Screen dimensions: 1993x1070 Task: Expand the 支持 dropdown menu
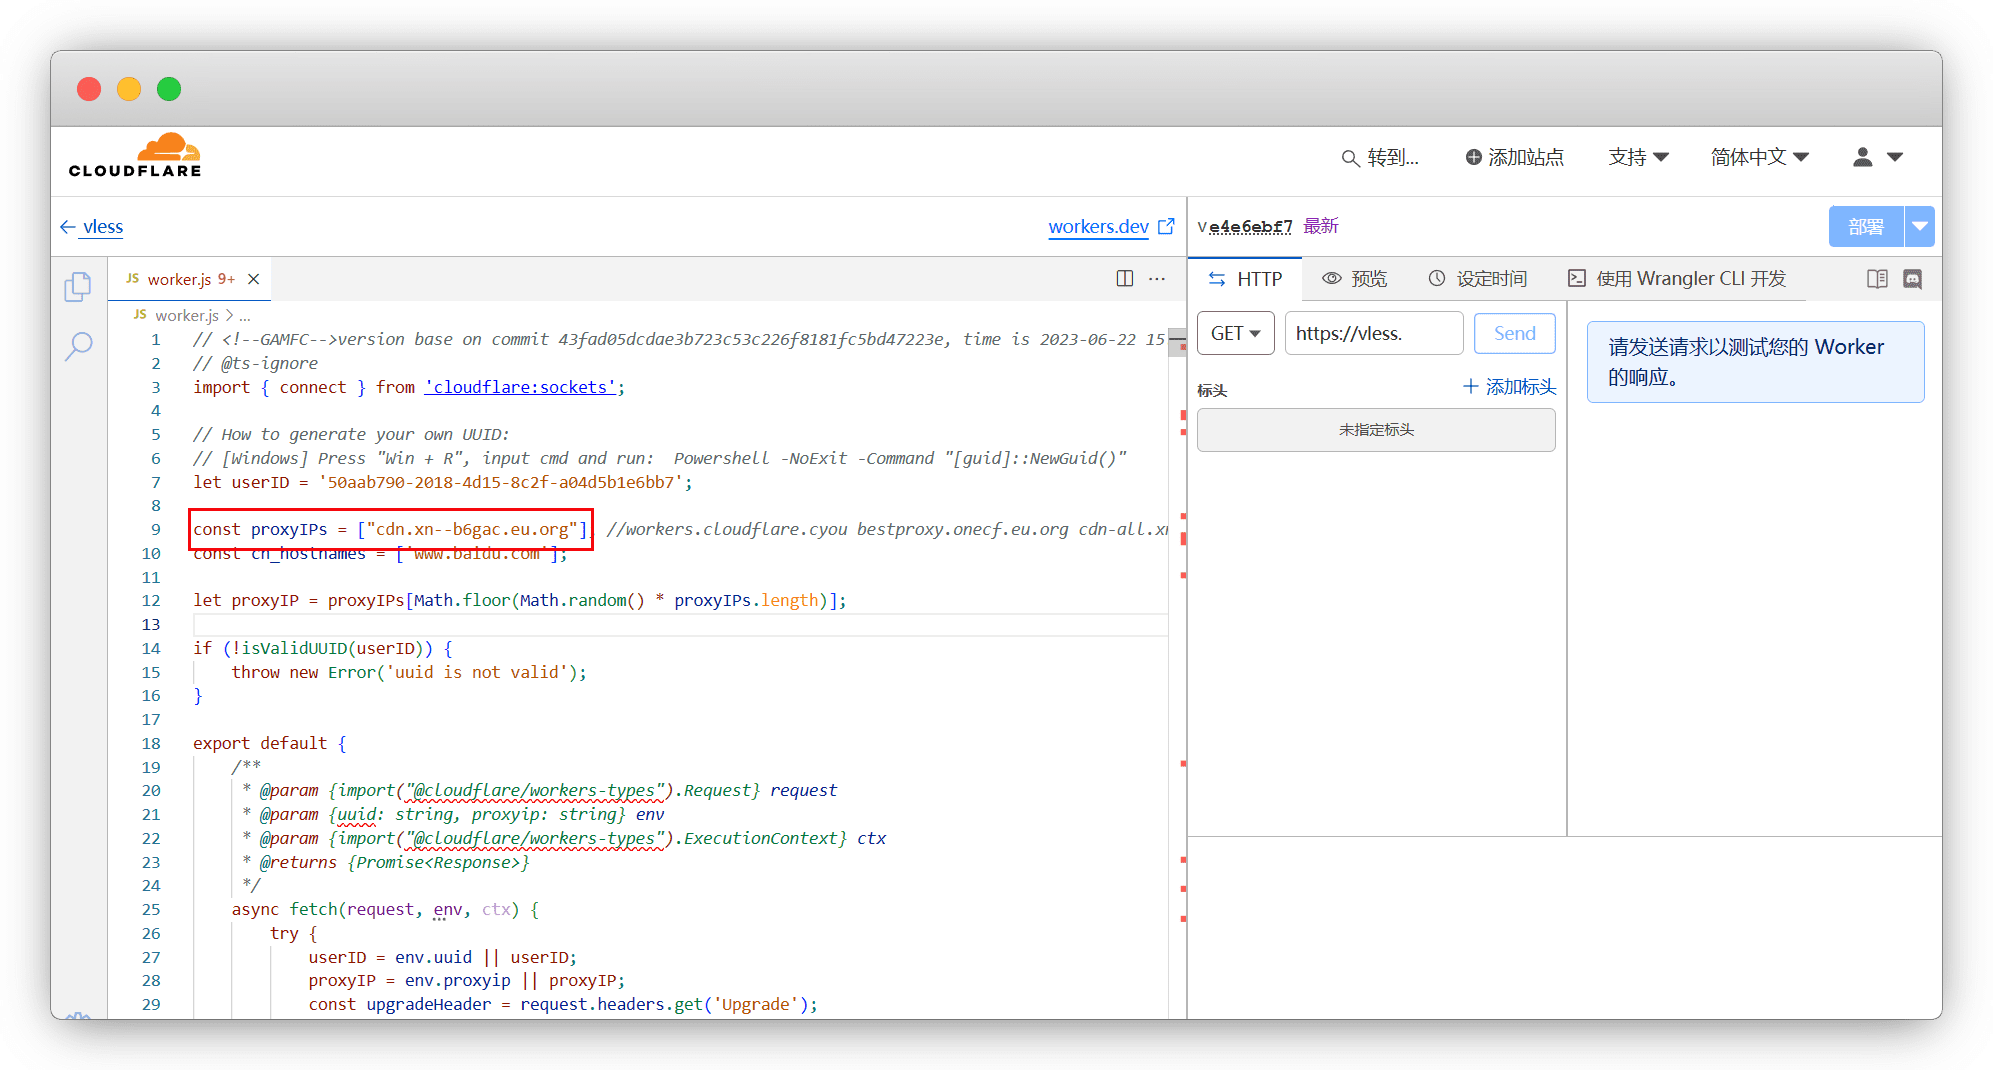point(1638,157)
